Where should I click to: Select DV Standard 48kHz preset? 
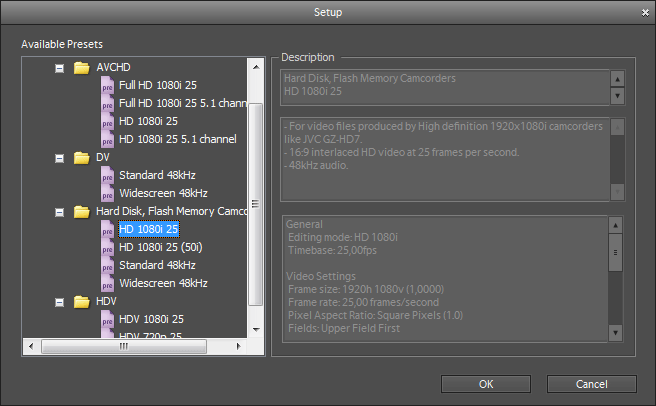pos(156,175)
